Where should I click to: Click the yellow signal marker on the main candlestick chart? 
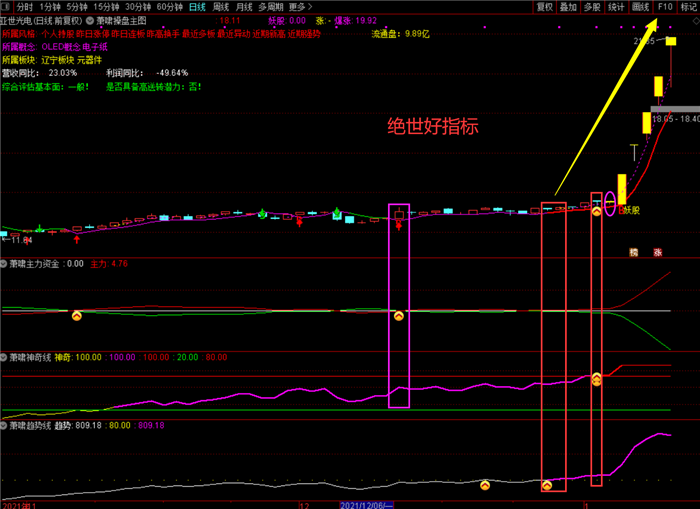click(596, 211)
